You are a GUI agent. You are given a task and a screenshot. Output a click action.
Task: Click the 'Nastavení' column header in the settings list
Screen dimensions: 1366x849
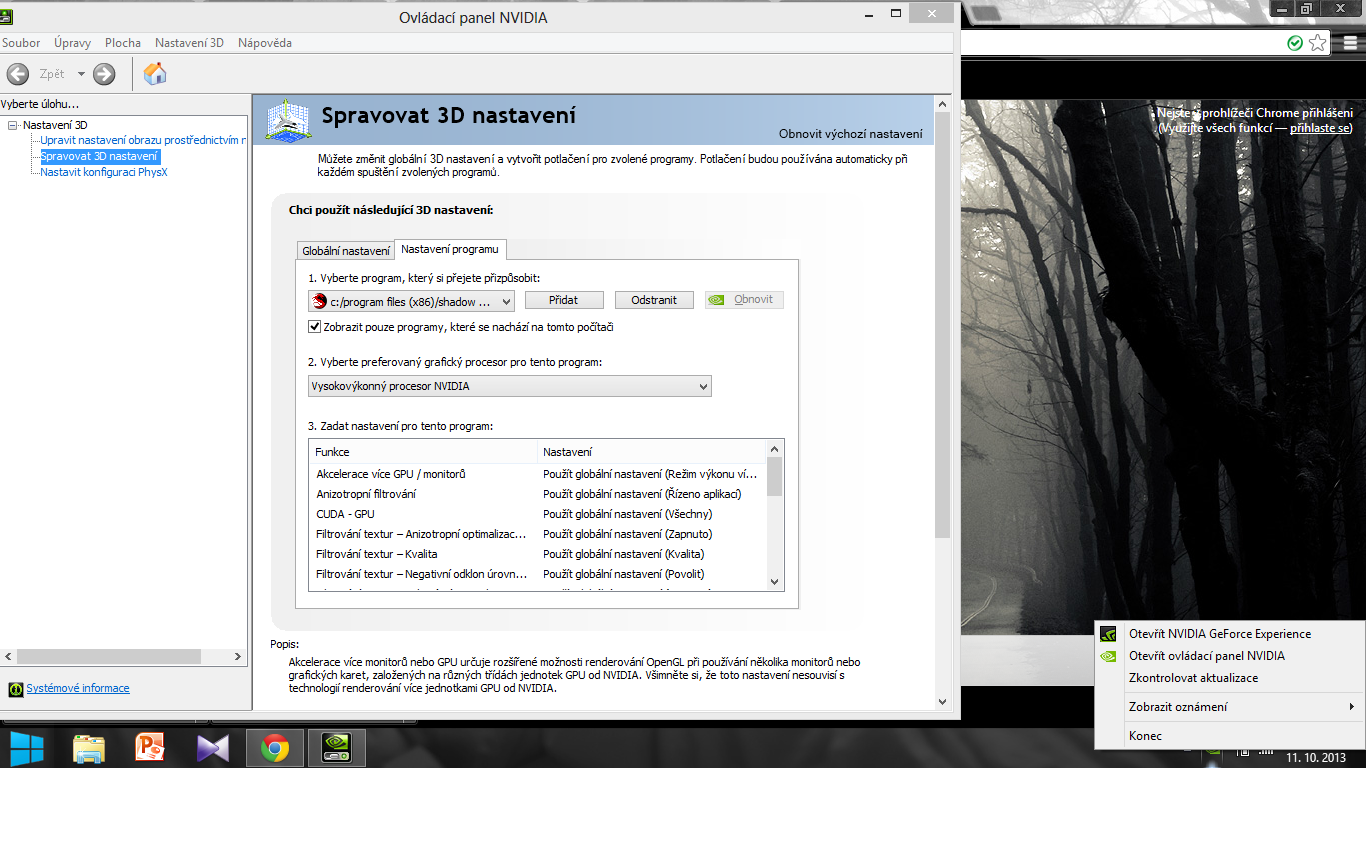tap(652, 452)
